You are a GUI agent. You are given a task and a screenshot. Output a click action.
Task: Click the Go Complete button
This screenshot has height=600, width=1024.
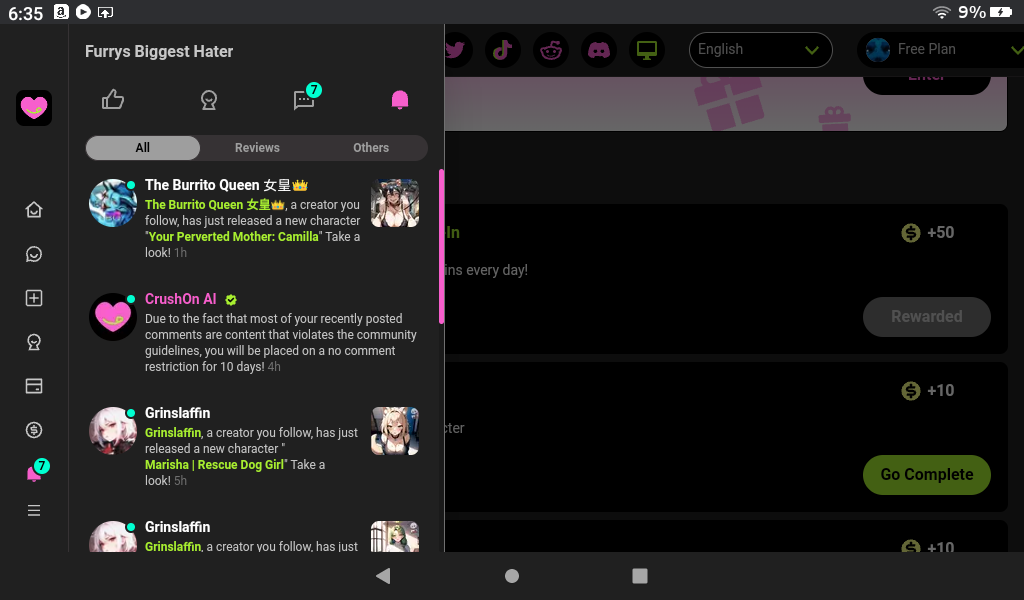(927, 475)
